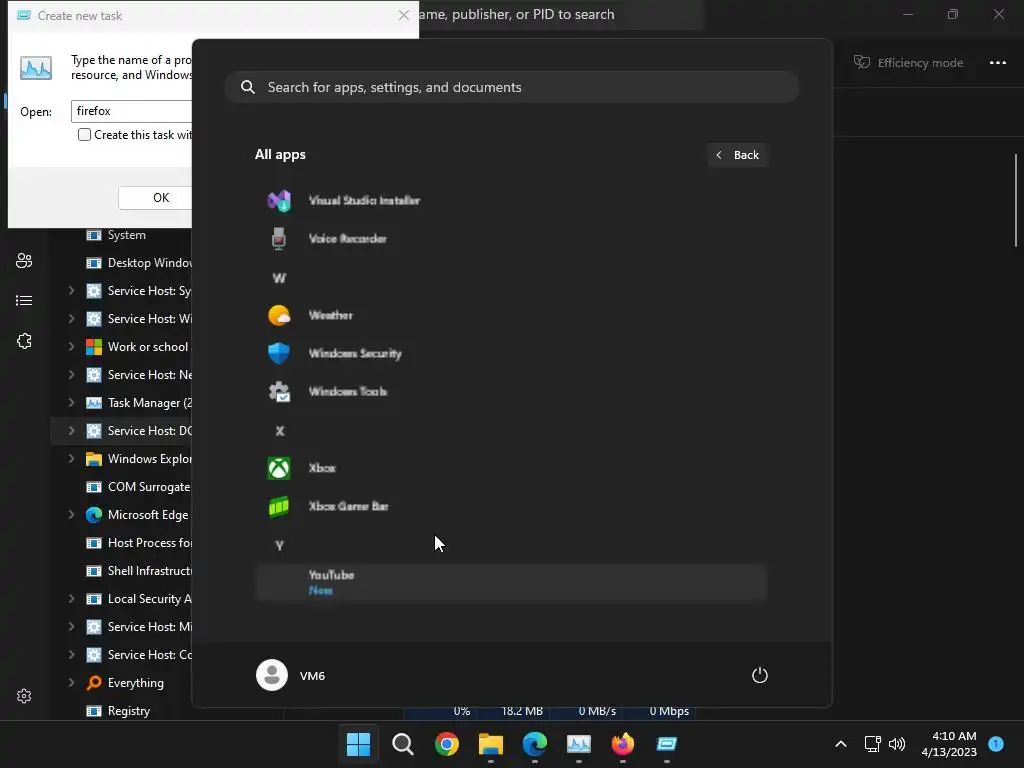The width and height of the screenshot is (1024, 768).
Task: Click the Efficiency mode button in Task Manager
Action: [x=908, y=63]
